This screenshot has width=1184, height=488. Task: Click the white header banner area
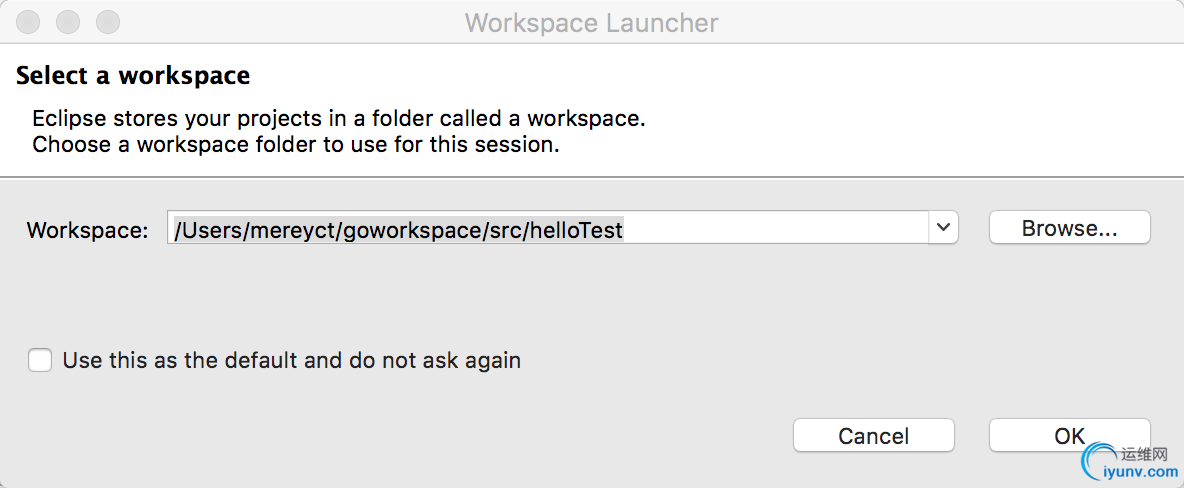pyautogui.click(x=592, y=110)
